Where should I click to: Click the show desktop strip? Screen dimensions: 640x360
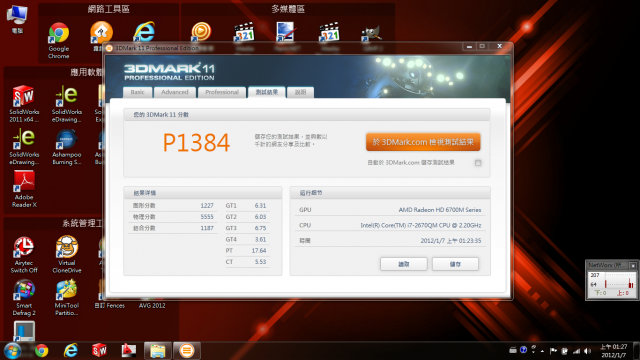point(636,351)
